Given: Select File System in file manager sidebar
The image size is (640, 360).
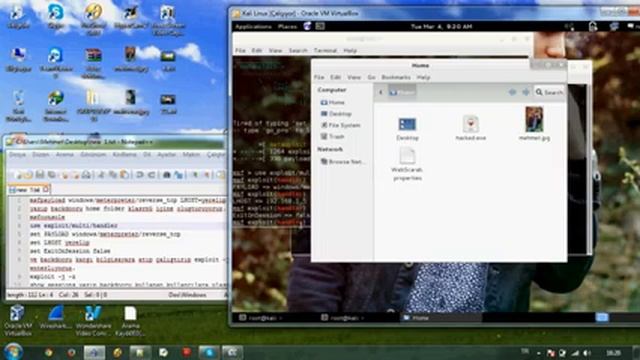Looking at the screenshot, I should 340,125.
